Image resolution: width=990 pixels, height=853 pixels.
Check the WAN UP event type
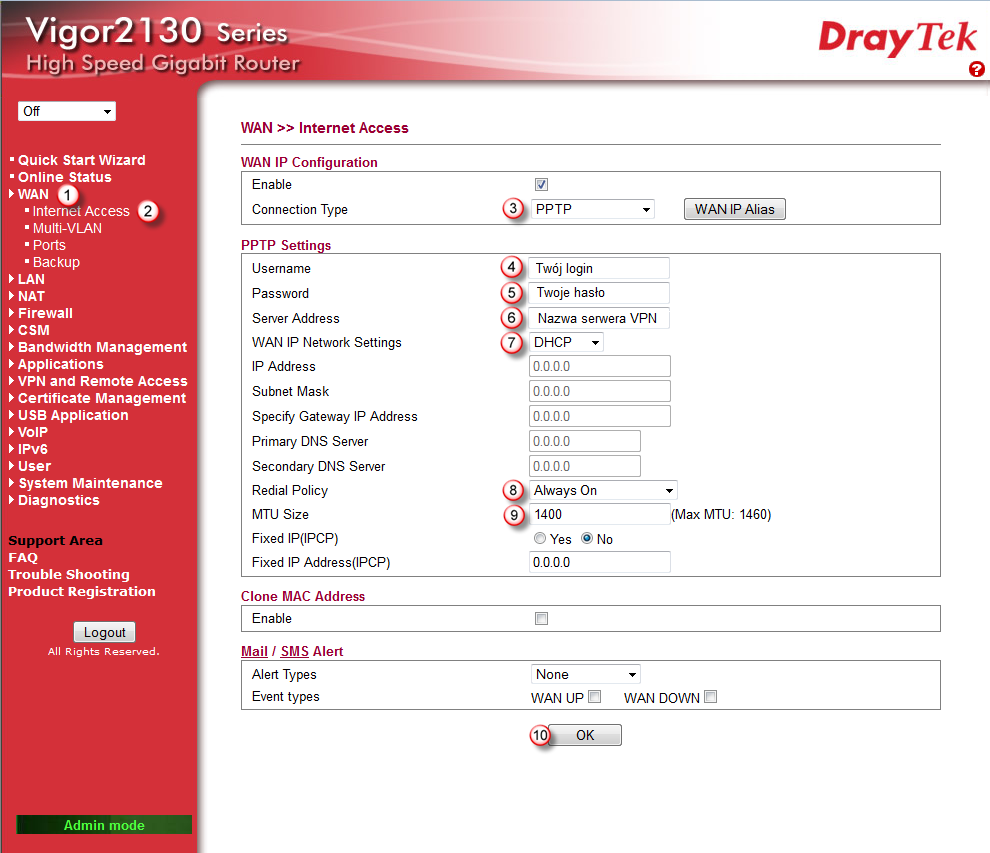pyautogui.click(x=594, y=696)
